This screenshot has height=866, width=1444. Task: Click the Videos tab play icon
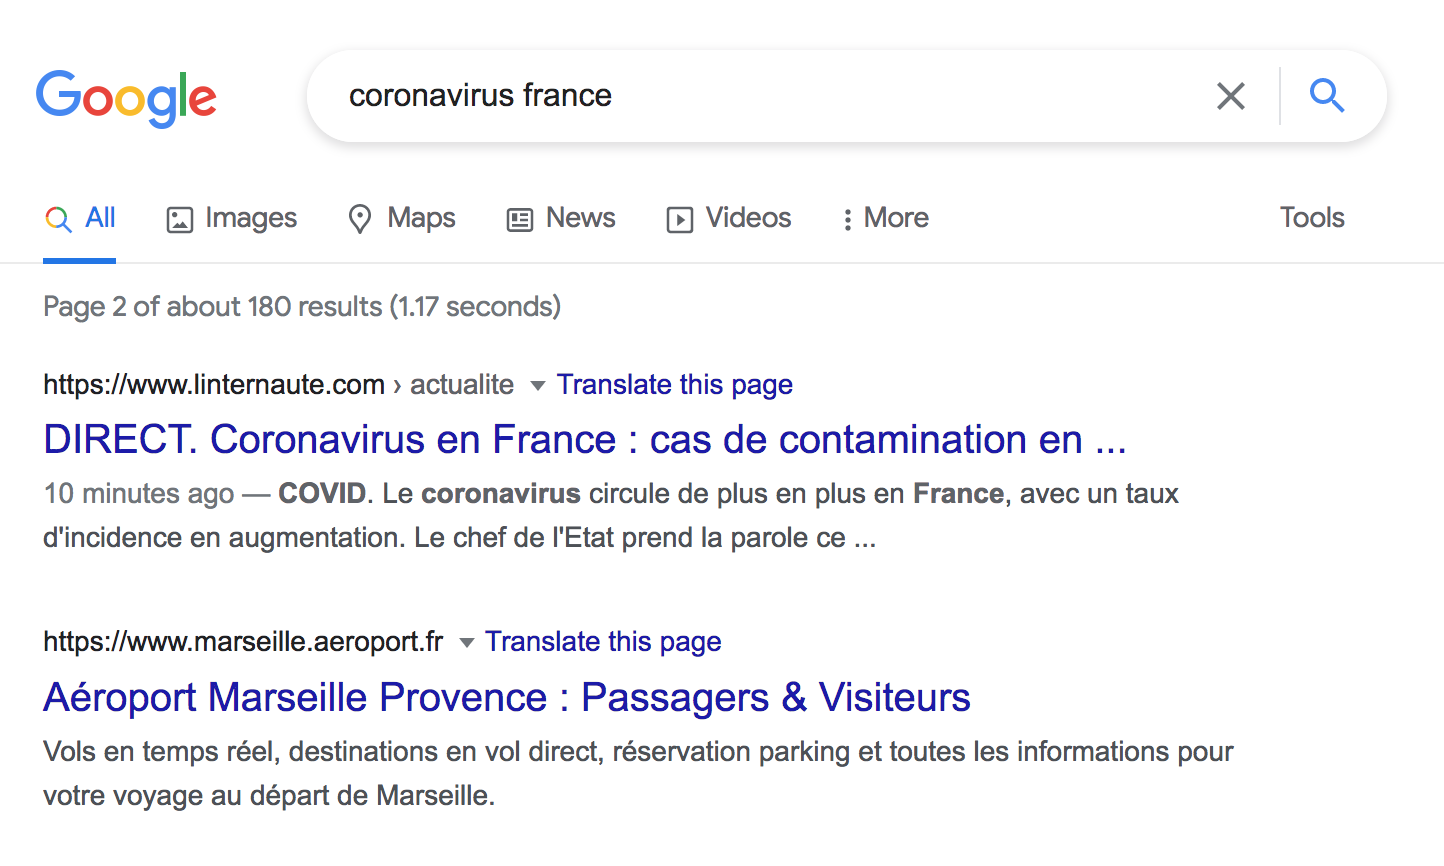coord(680,219)
